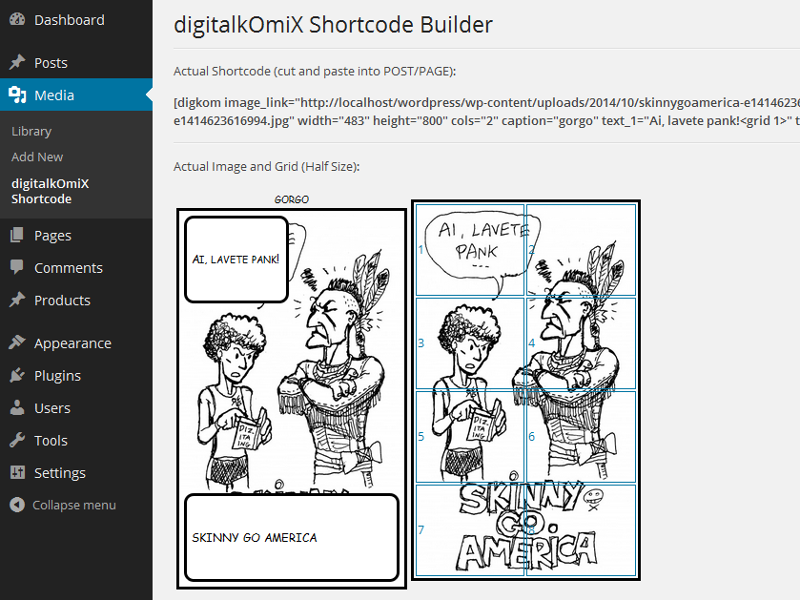Click the Dashboard gauge icon
The height and width of the screenshot is (600, 800).
click(17, 19)
